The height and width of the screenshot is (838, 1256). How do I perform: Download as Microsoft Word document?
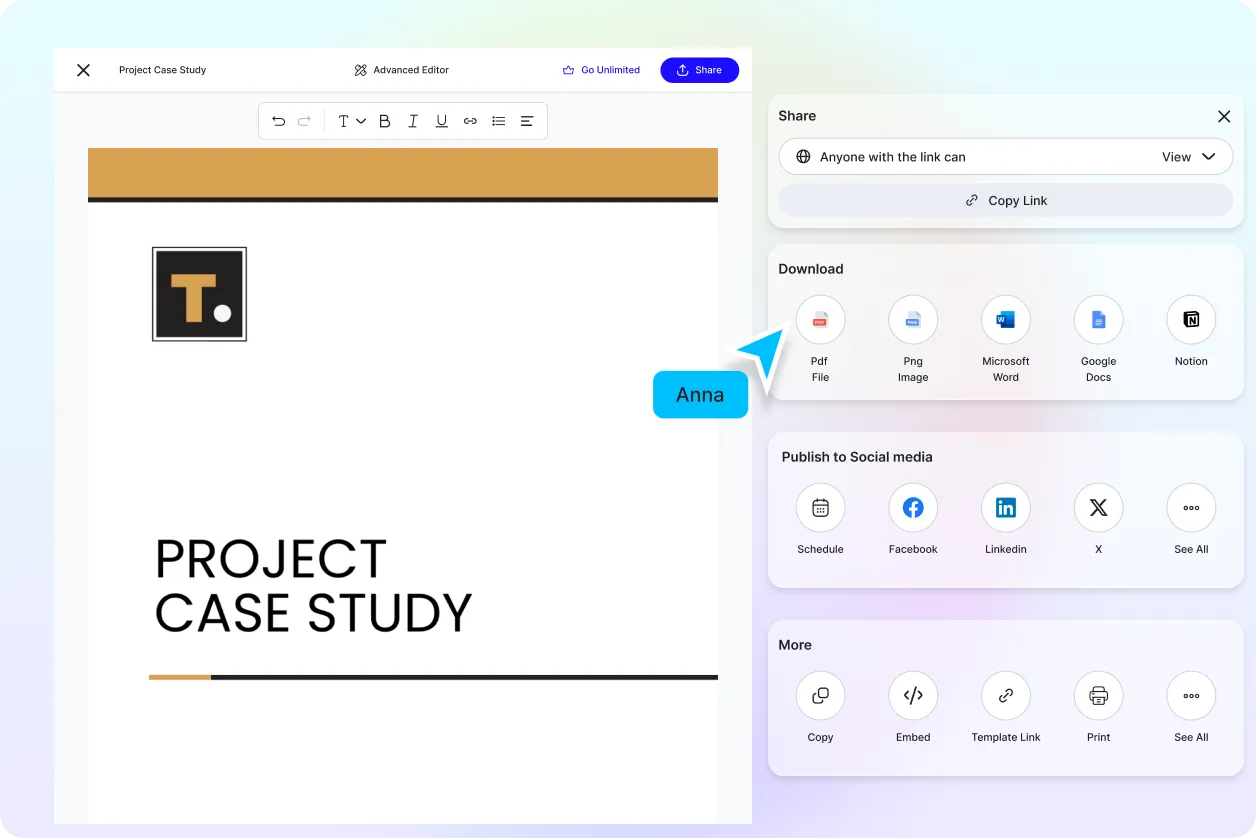pyautogui.click(x=1005, y=320)
